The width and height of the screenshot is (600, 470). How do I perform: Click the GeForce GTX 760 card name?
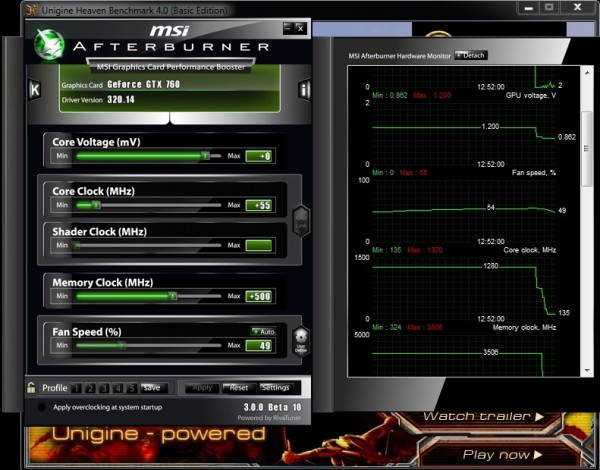143,85
